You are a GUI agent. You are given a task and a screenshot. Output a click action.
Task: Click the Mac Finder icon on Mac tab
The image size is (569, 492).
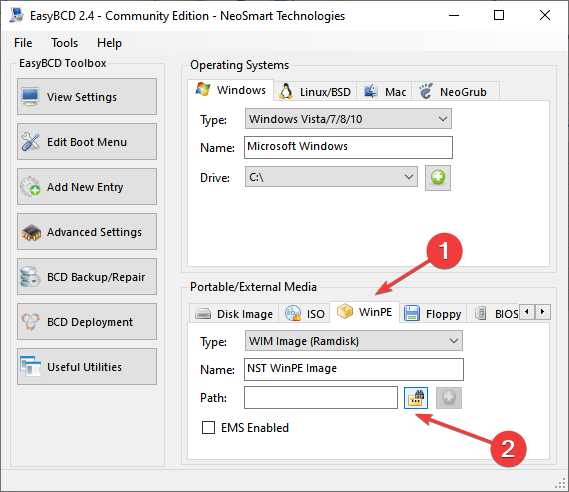click(x=371, y=91)
